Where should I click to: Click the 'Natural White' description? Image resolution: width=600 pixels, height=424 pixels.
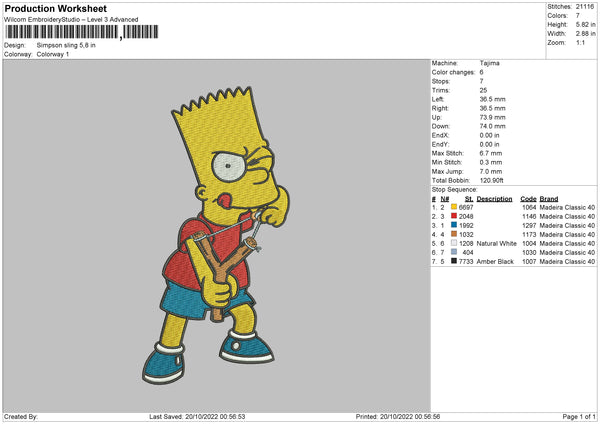(497, 243)
